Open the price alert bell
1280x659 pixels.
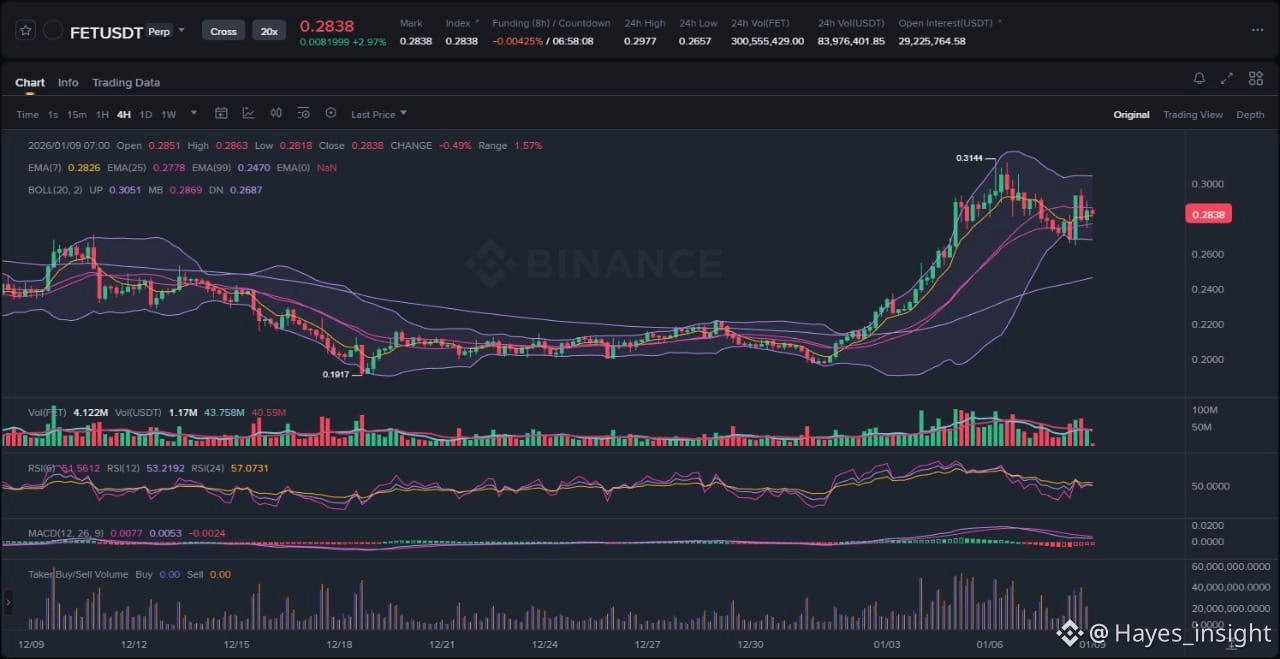coord(1199,78)
